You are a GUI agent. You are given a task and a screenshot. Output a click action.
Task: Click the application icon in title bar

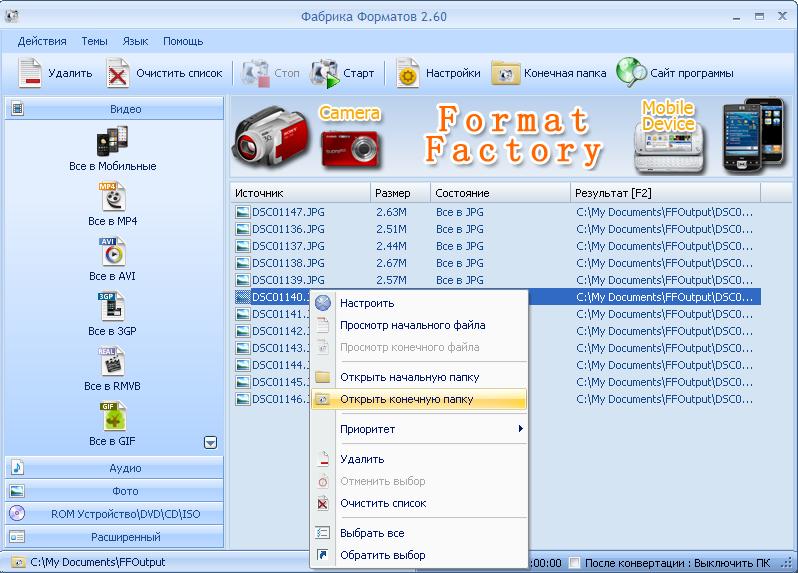click(x=12, y=16)
